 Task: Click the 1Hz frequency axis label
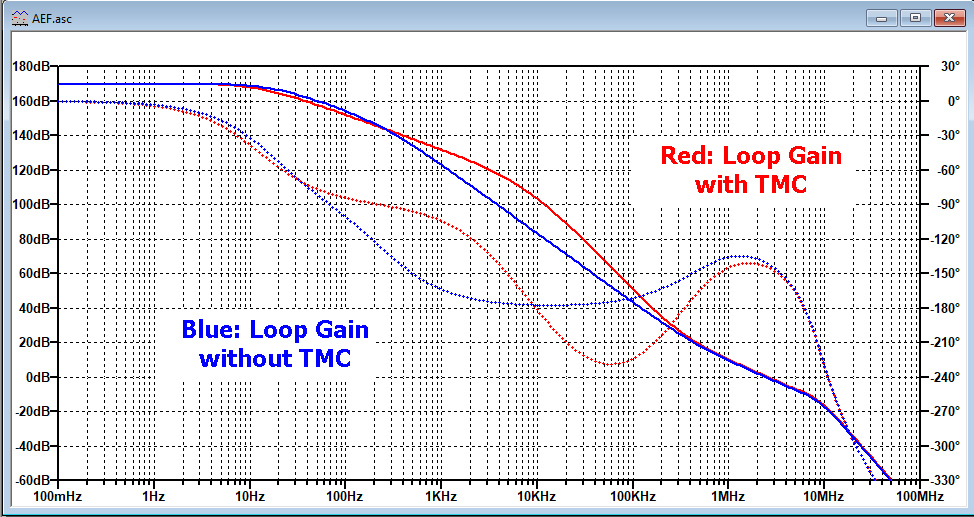click(153, 496)
